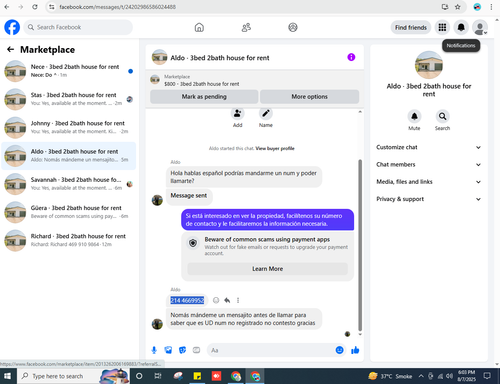This screenshot has height=384, width=500.
Task: Mute the conversation with the bell icon
Action: pyautogui.click(x=414, y=116)
